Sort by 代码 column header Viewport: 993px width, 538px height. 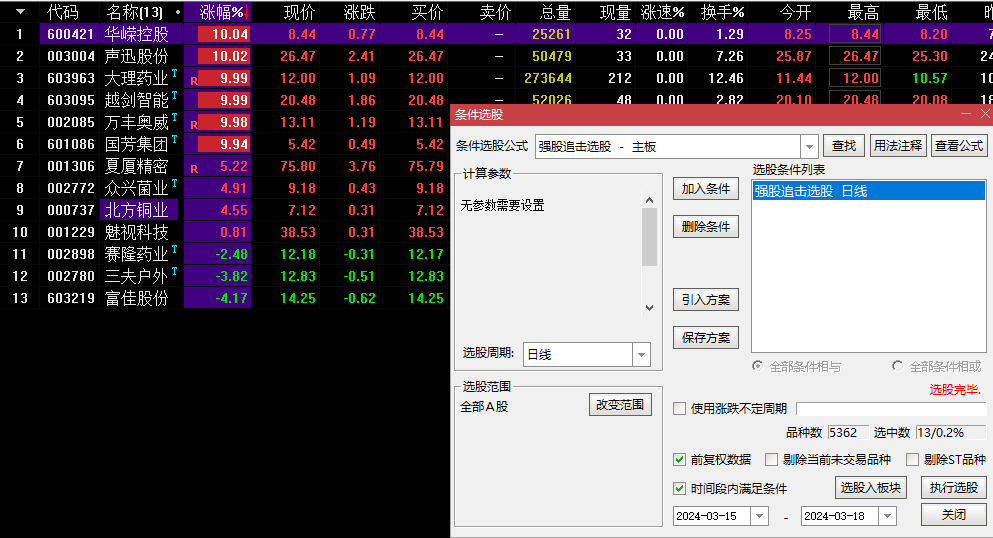pyautogui.click(x=63, y=11)
